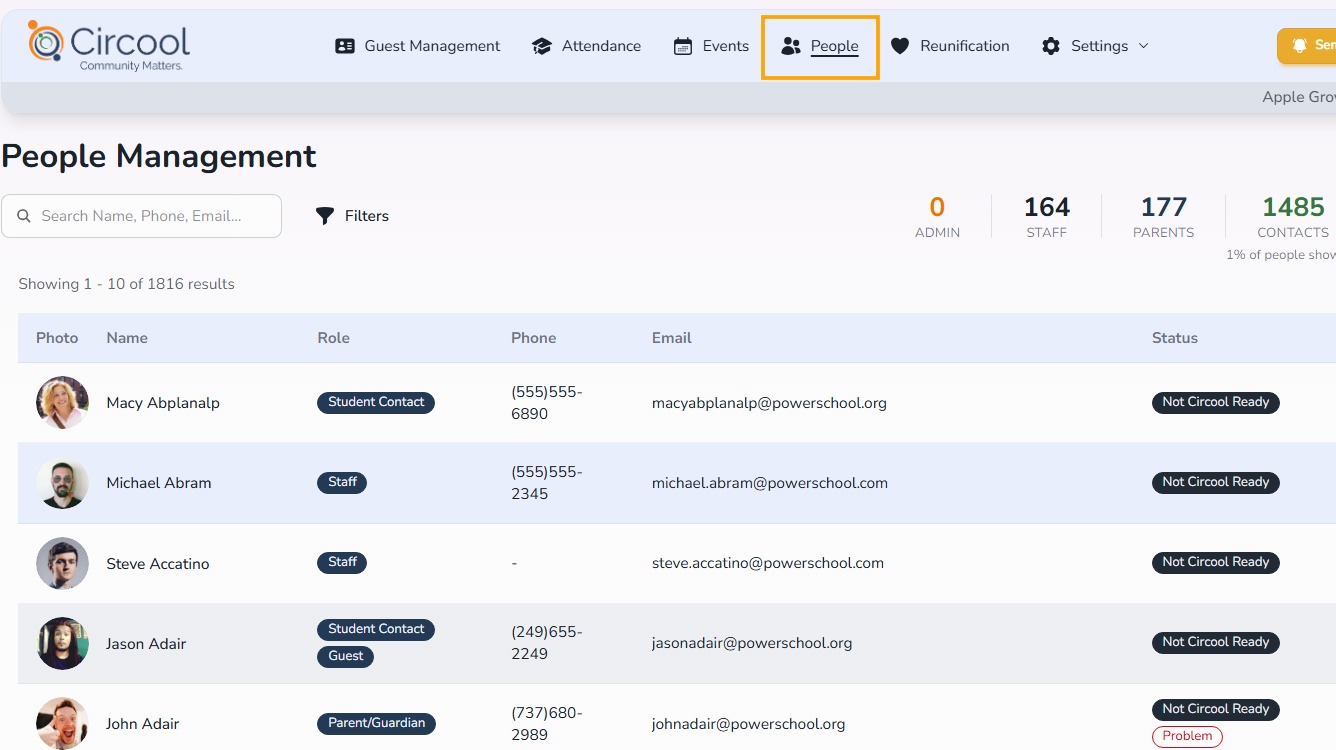Click the Settings gear icon

(1051, 46)
